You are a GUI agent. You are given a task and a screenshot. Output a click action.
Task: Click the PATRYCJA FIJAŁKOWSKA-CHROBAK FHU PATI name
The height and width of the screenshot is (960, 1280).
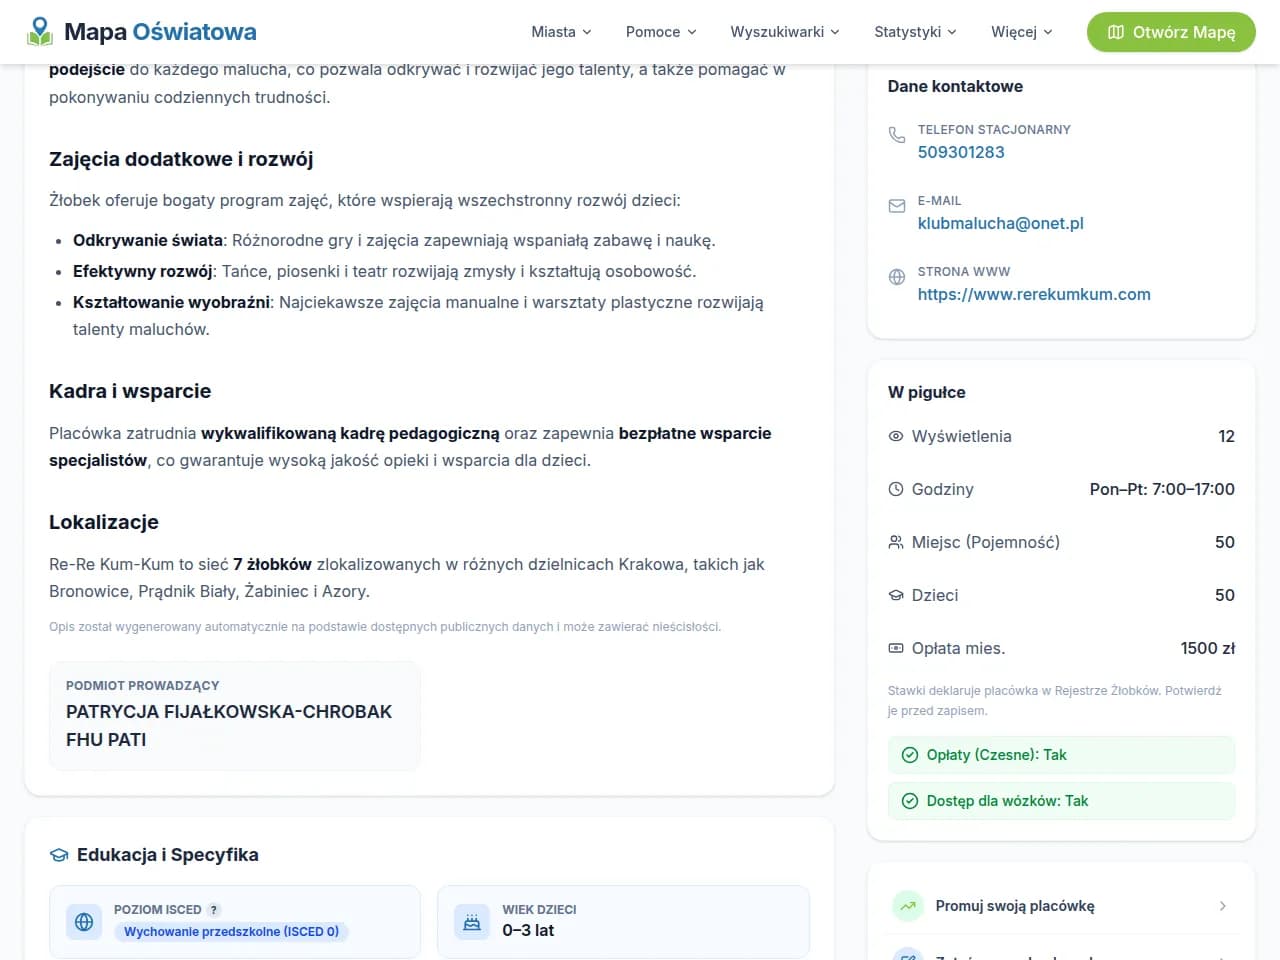229,726
